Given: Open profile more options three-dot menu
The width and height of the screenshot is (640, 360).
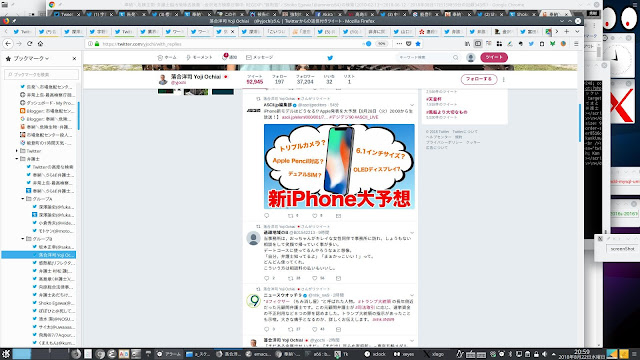Looking at the screenshot, I should (x=504, y=80).
